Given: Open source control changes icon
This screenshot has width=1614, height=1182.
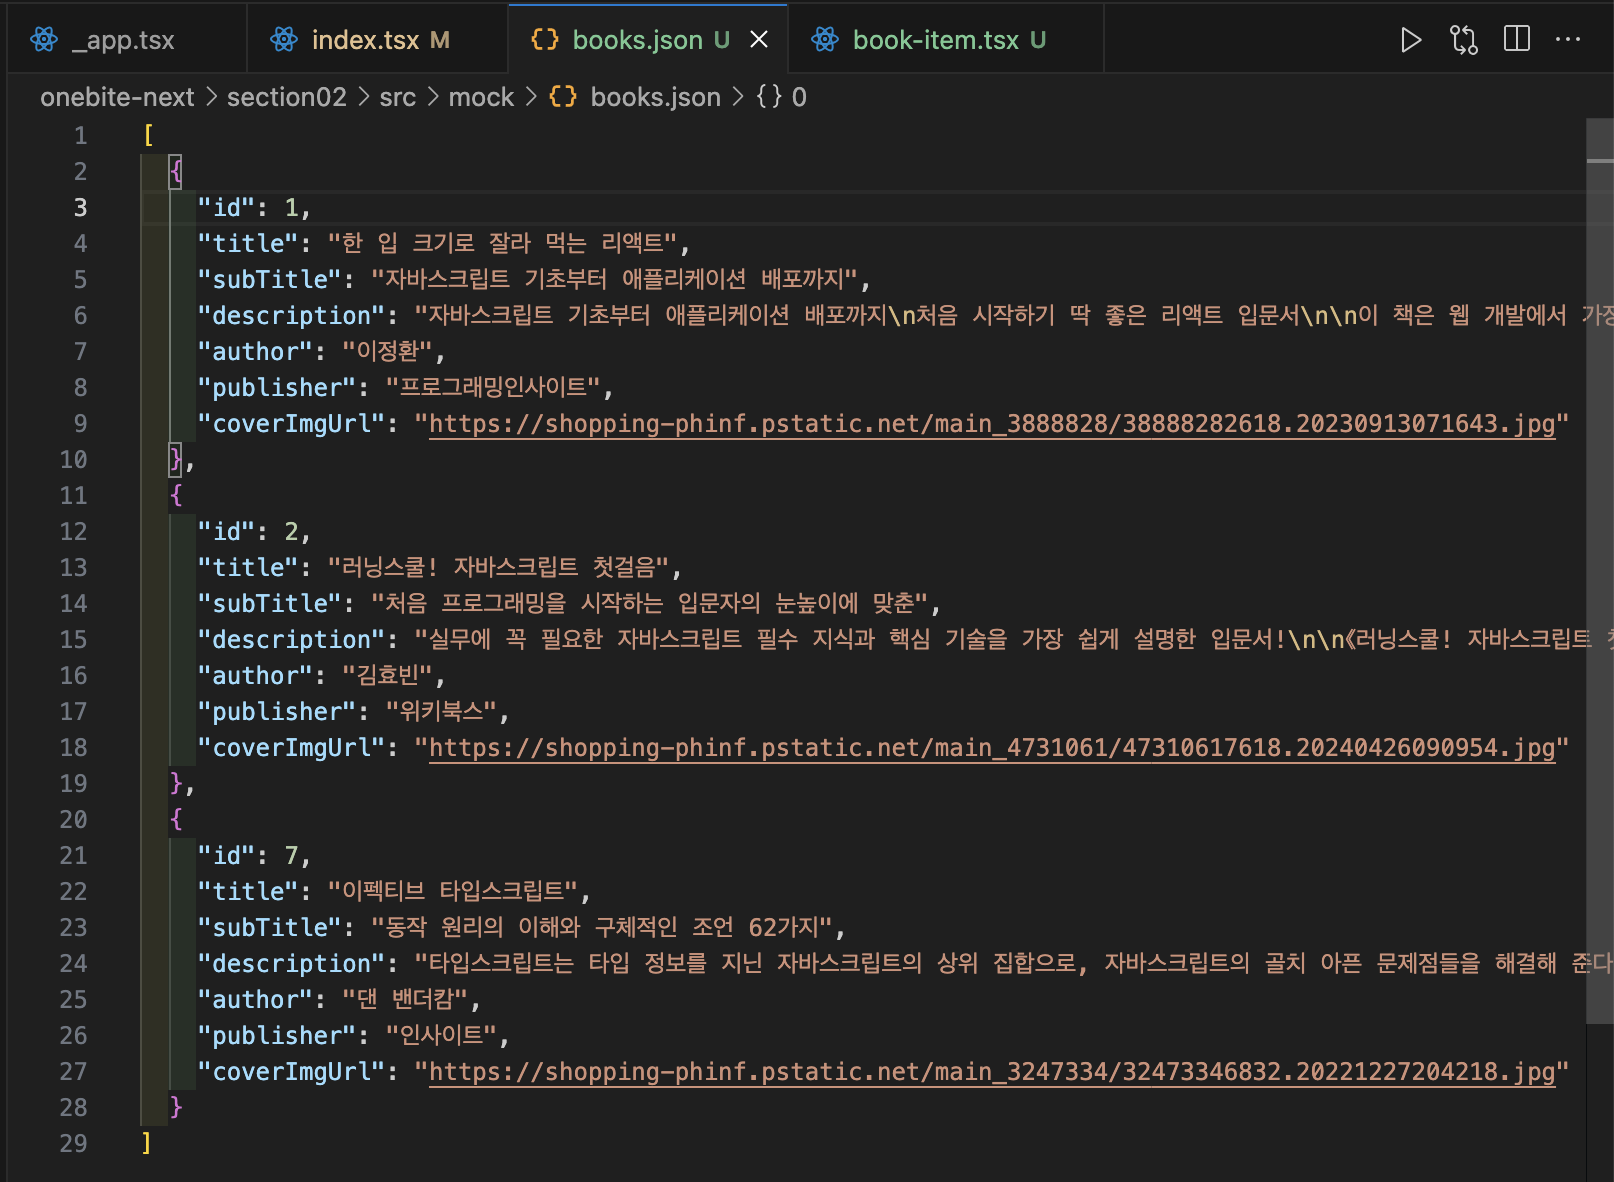Looking at the screenshot, I should click(x=1463, y=40).
